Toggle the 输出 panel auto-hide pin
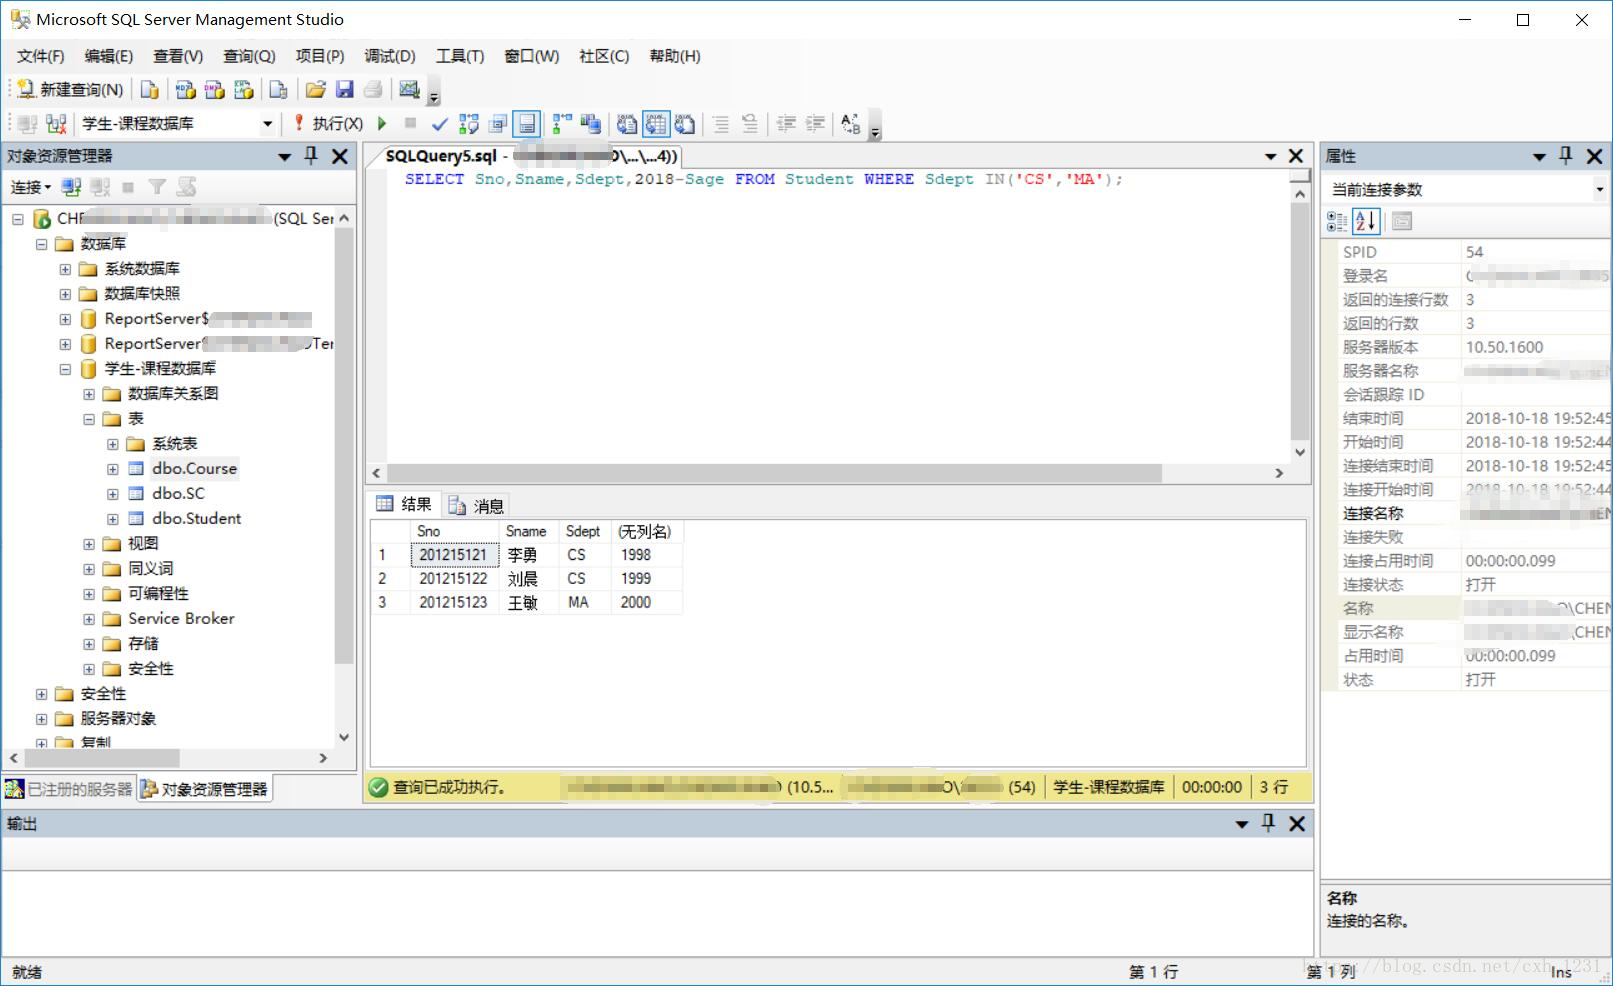Screen dimensions: 1613x986 [x=1268, y=823]
